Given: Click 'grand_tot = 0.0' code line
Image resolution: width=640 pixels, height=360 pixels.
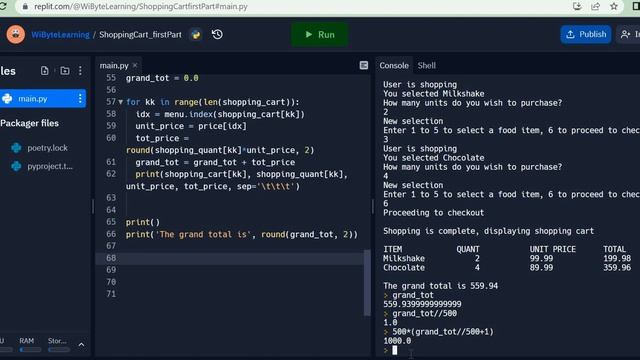Looking at the screenshot, I should click(162, 78).
